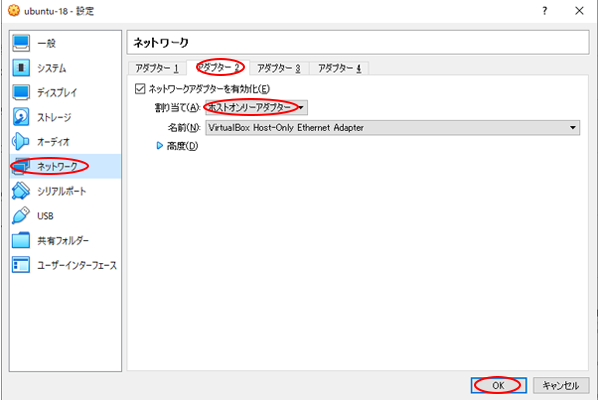Image resolution: width=600 pixels, height=400 pixels.
Task: Click the User Interface (ユーザーインターフェース) window icon
Action: (21, 264)
